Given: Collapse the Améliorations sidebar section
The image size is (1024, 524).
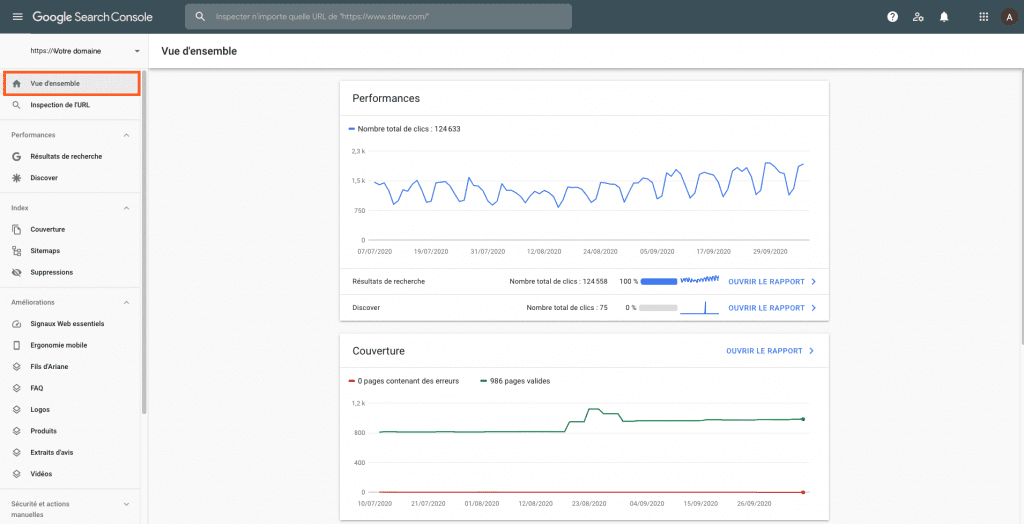Looking at the screenshot, I should point(126,302).
